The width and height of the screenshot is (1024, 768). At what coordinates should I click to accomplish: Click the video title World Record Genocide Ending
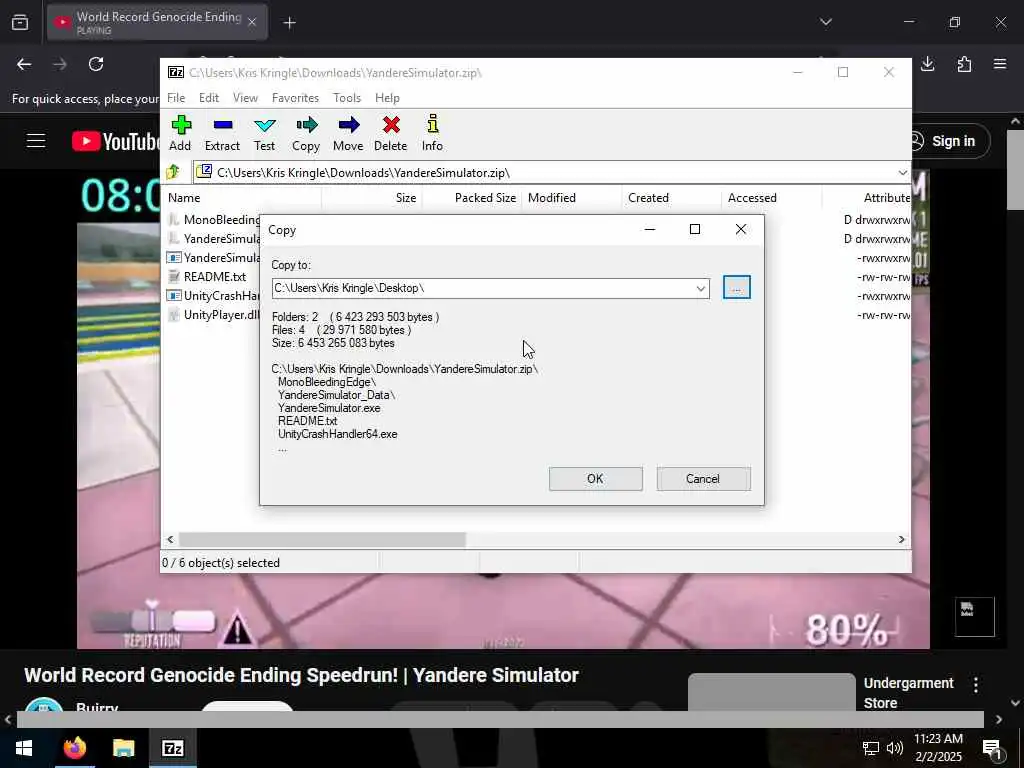click(301, 675)
